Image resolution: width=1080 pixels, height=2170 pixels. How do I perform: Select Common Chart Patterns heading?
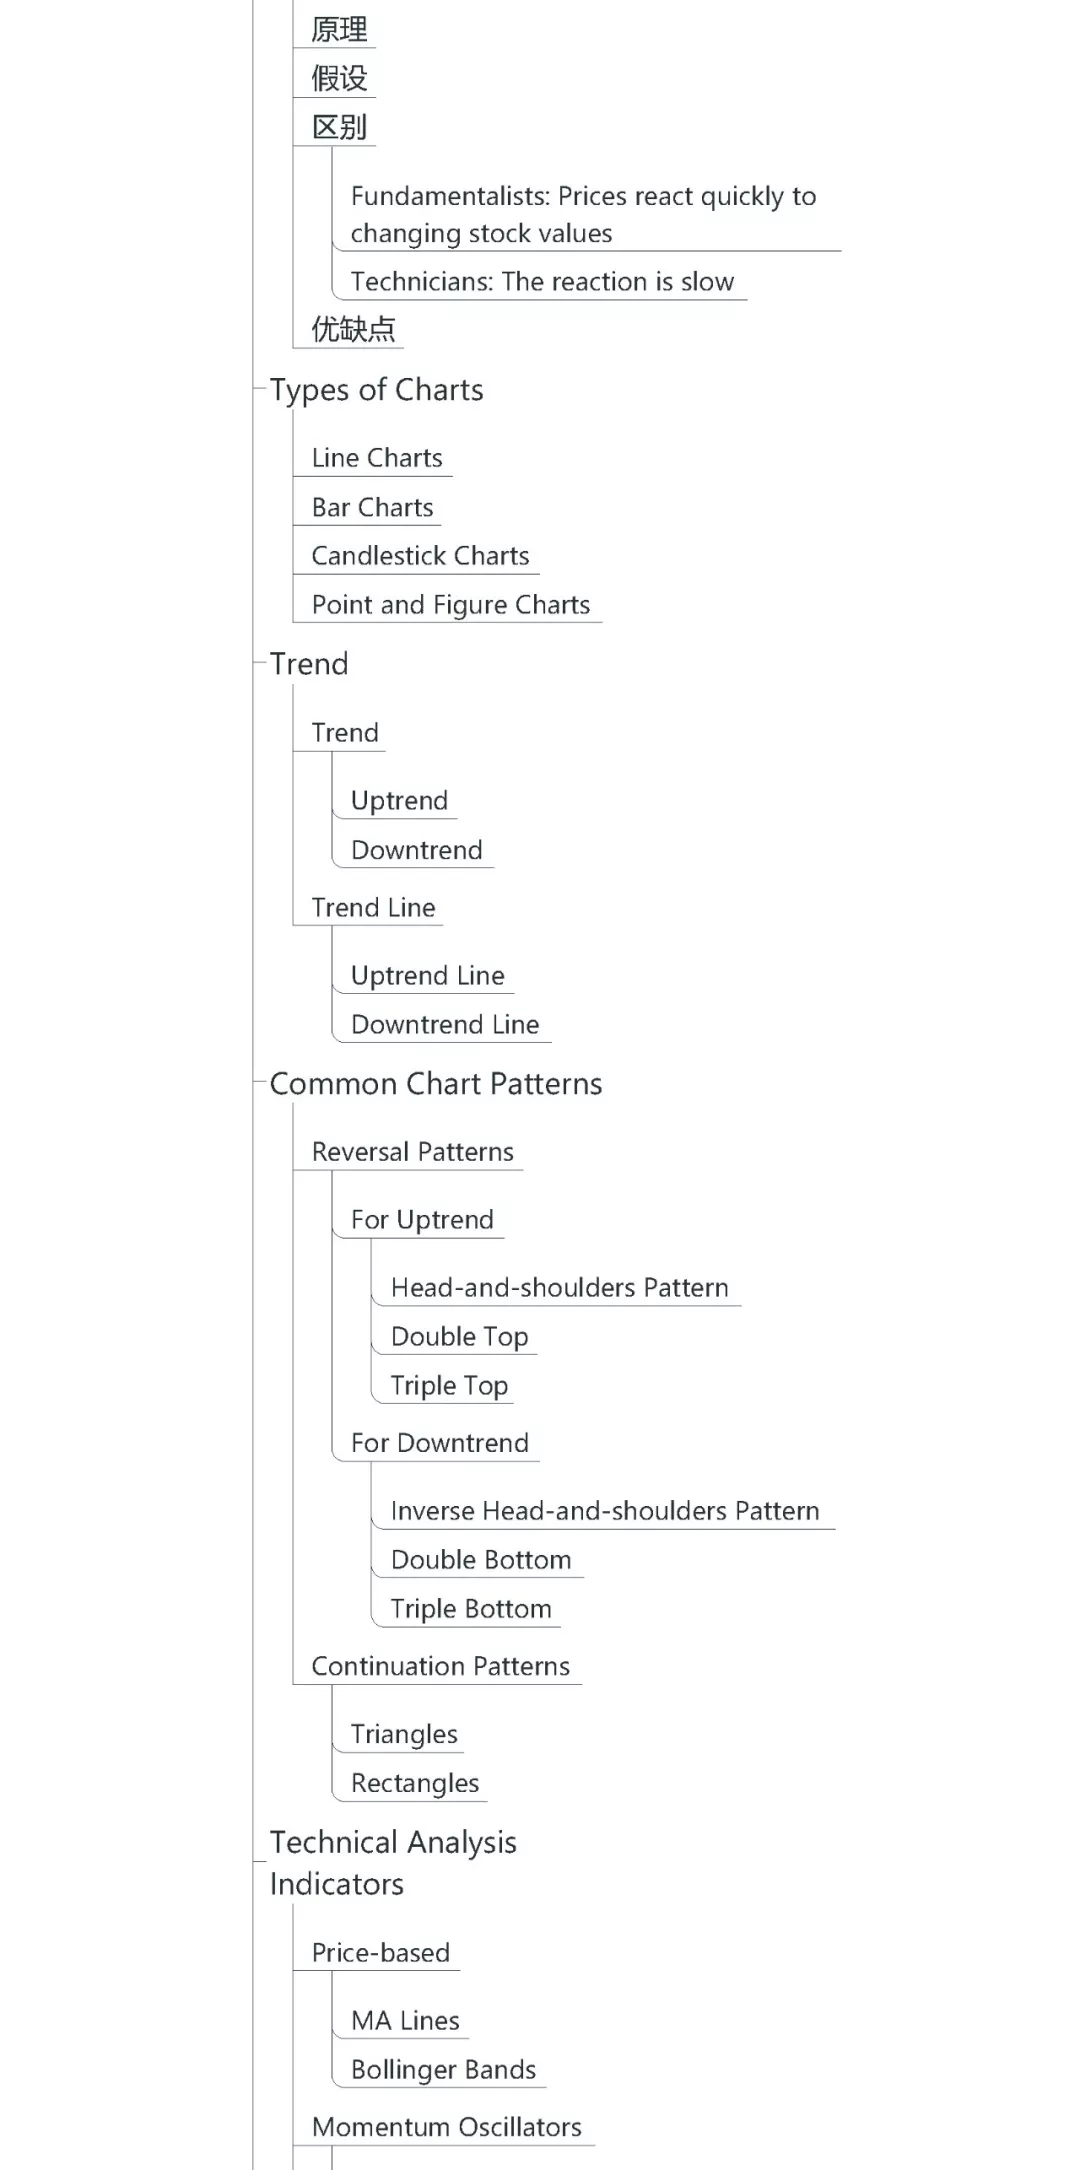435,1084
